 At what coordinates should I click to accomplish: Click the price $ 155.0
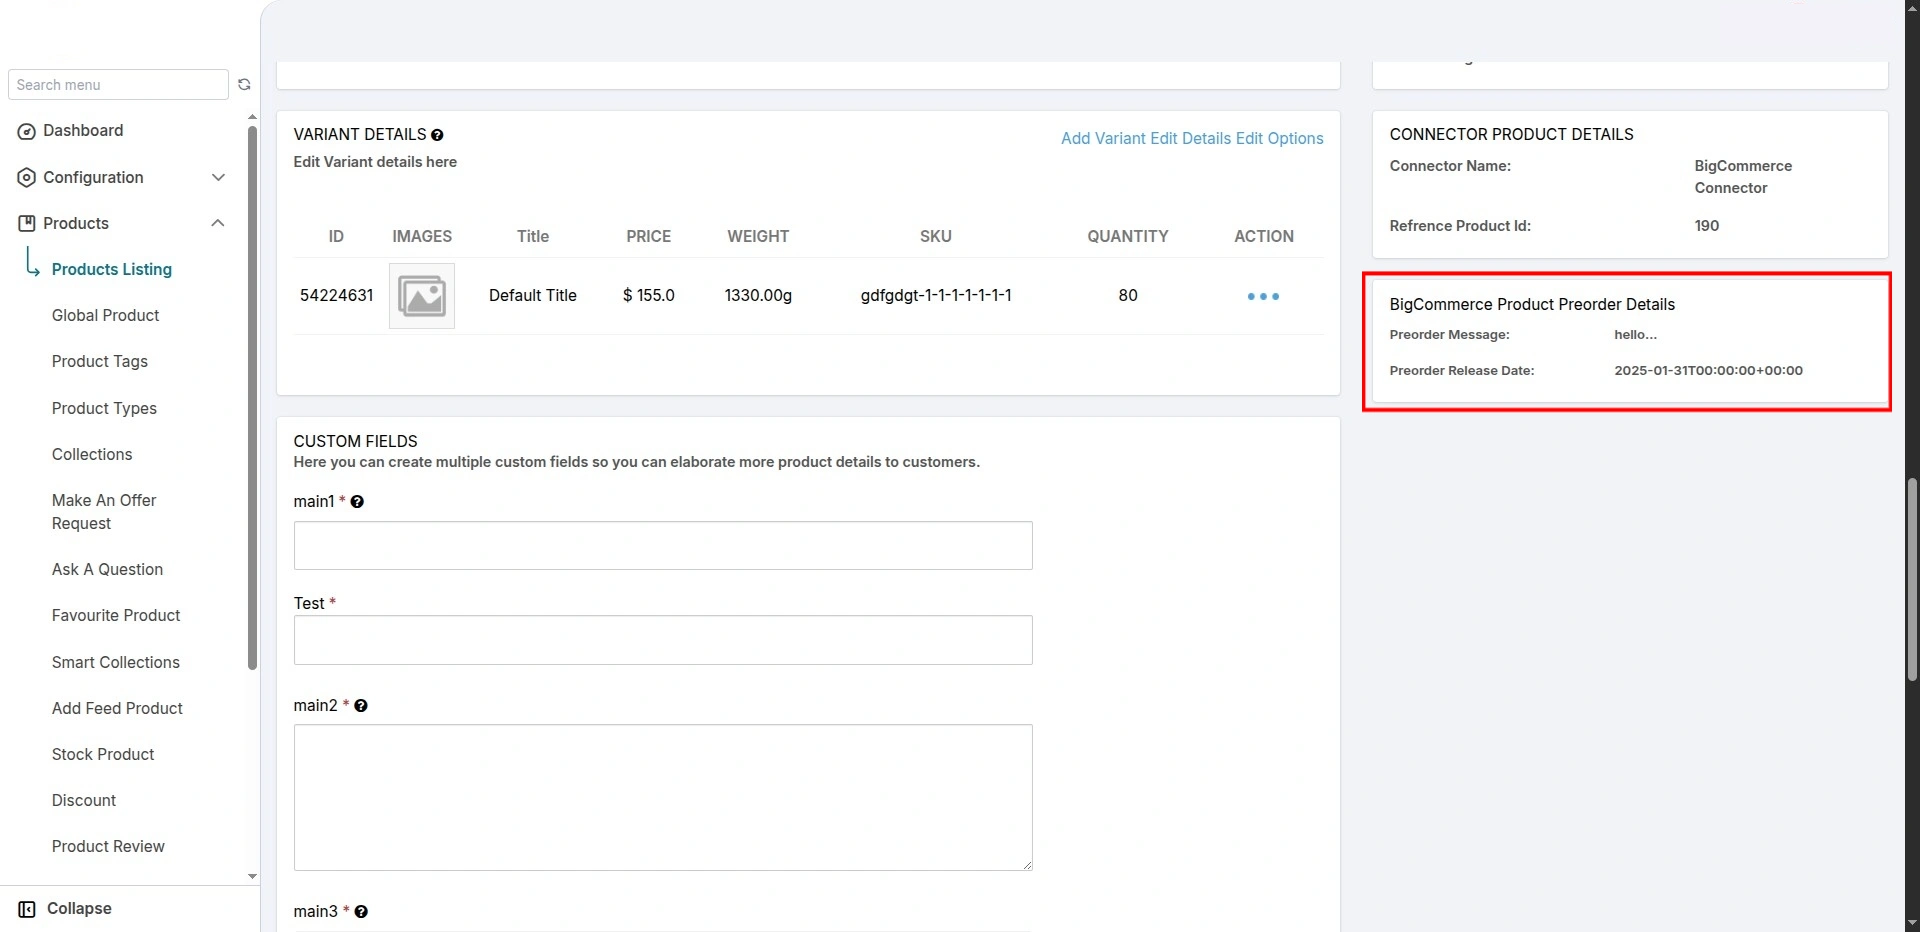[648, 296]
